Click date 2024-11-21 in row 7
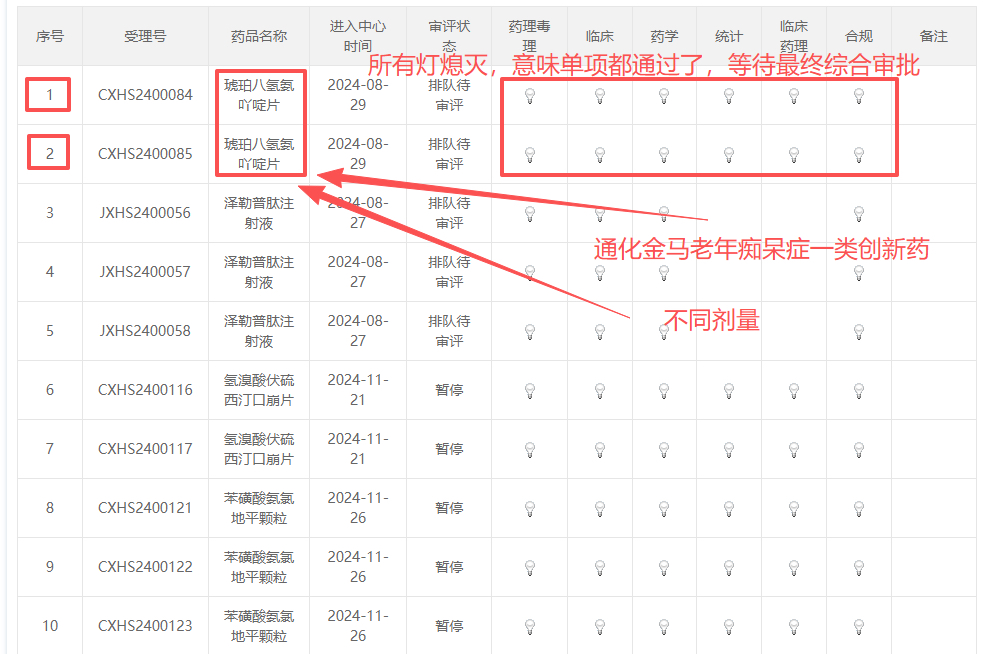The image size is (984, 654). pyautogui.click(x=358, y=449)
